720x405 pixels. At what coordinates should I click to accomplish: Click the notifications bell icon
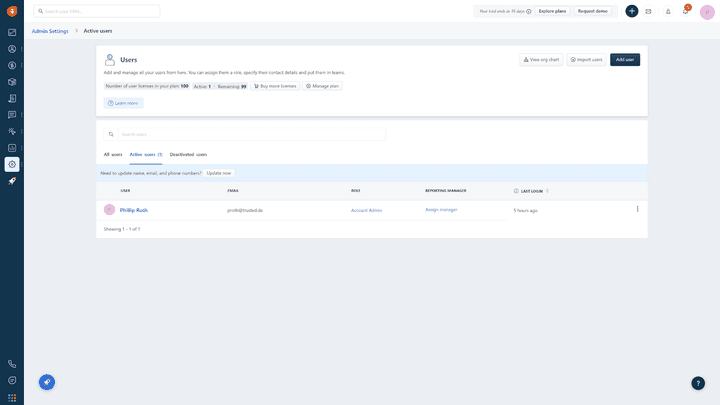[668, 11]
